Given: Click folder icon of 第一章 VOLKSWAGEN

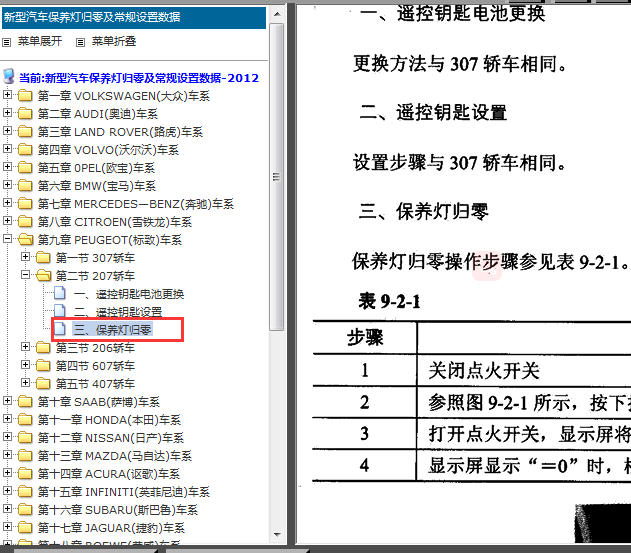Looking at the screenshot, I should pyautogui.click(x=25, y=96).
